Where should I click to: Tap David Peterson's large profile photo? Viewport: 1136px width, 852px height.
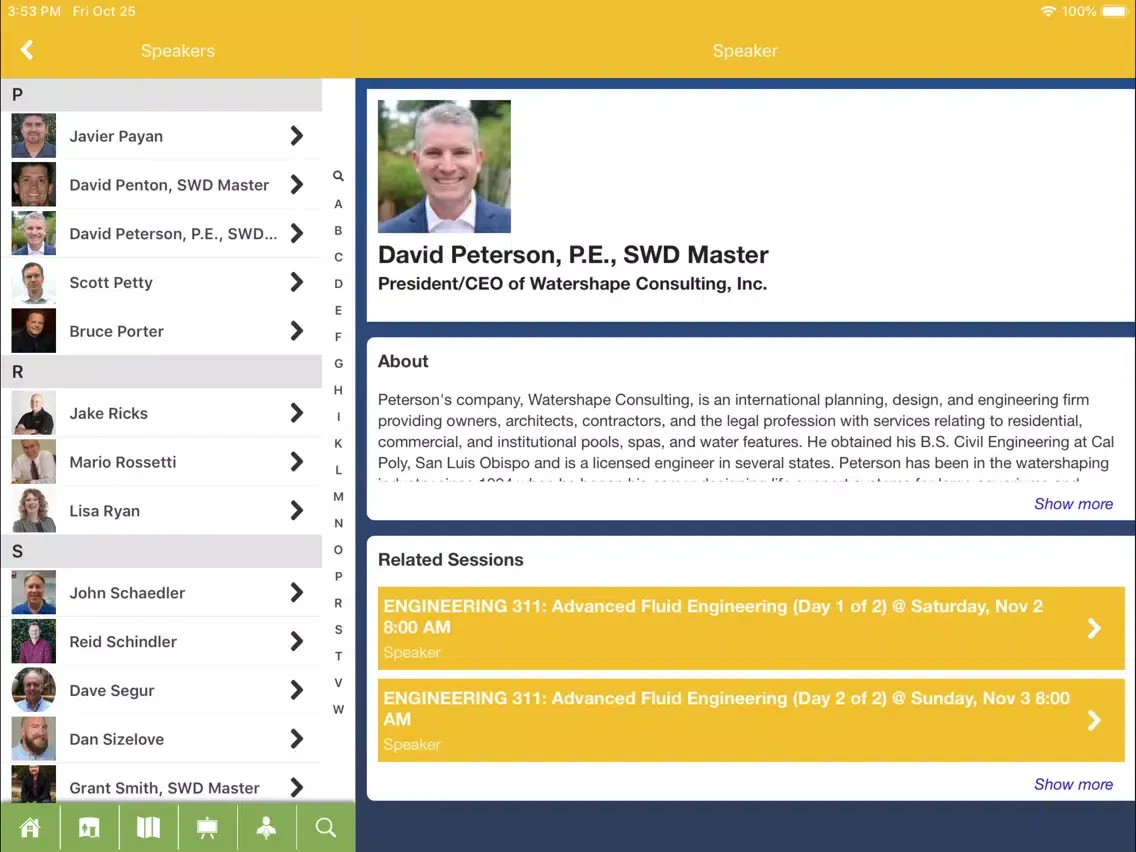click(x=444, y=166)
